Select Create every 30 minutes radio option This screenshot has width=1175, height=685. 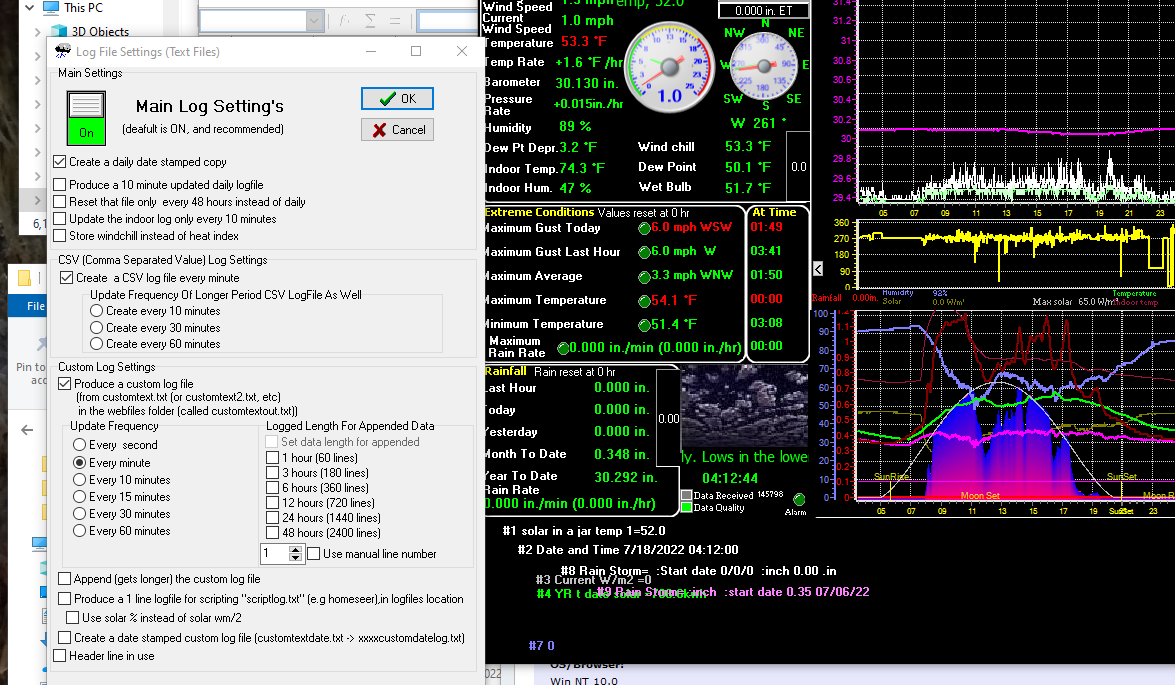tap(96, 328)
